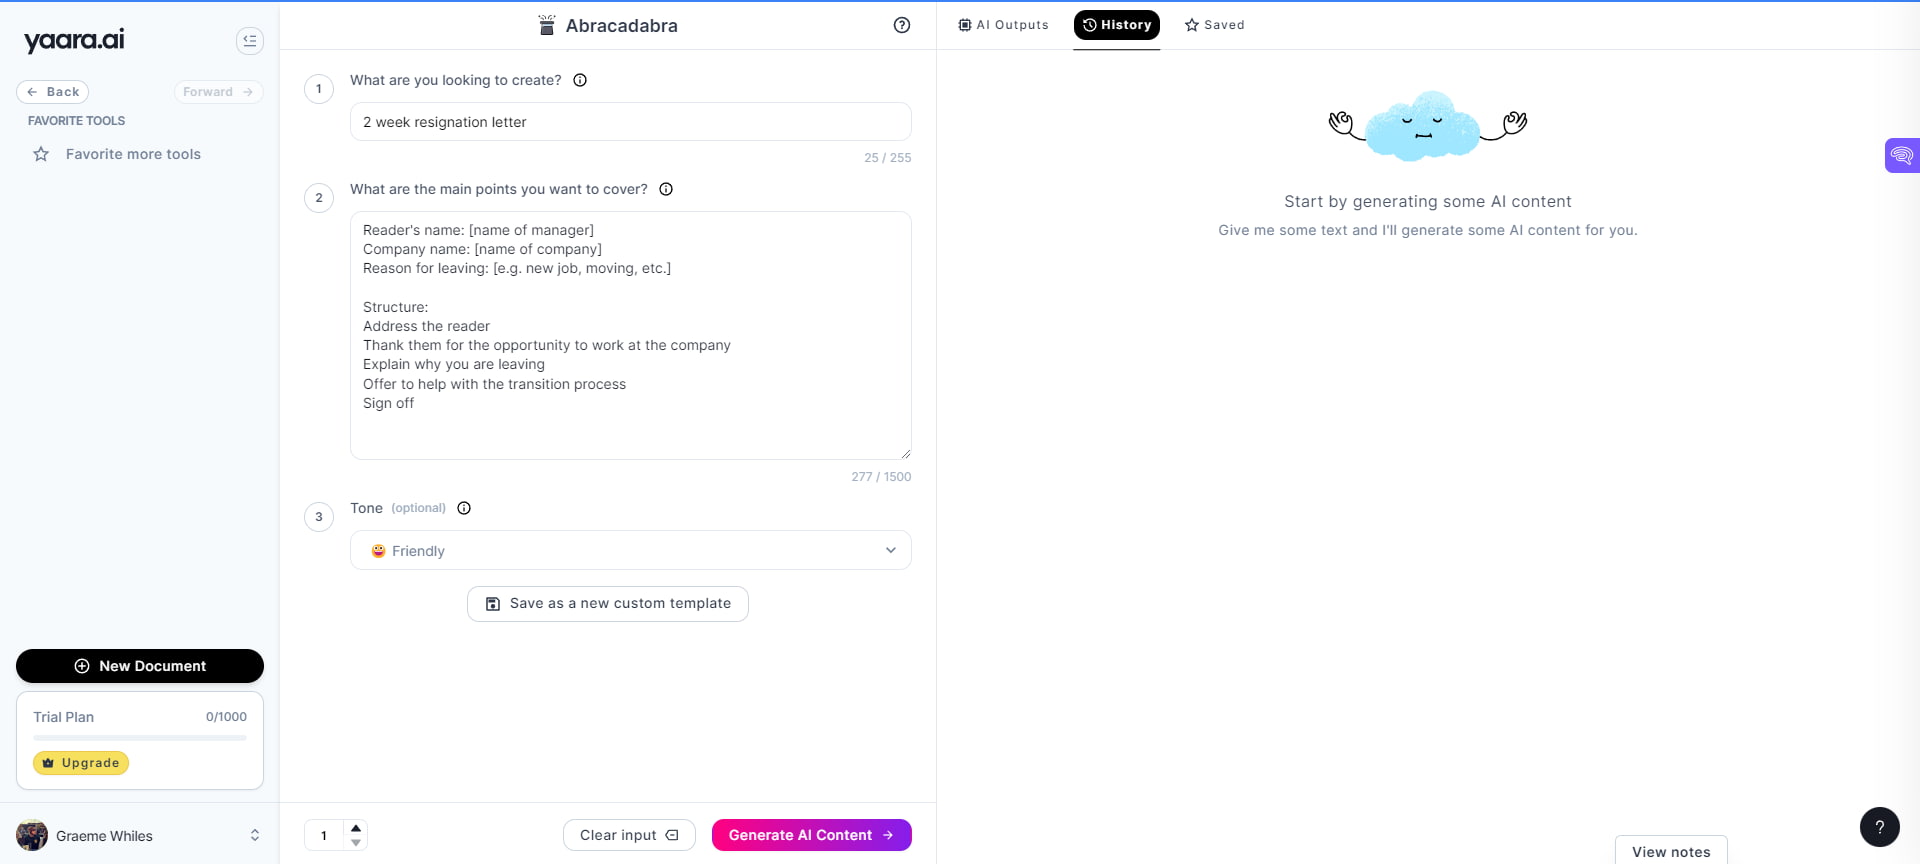Increase output count with the up arrow
The image size is (1920, 864).
[x=356, y=827]
